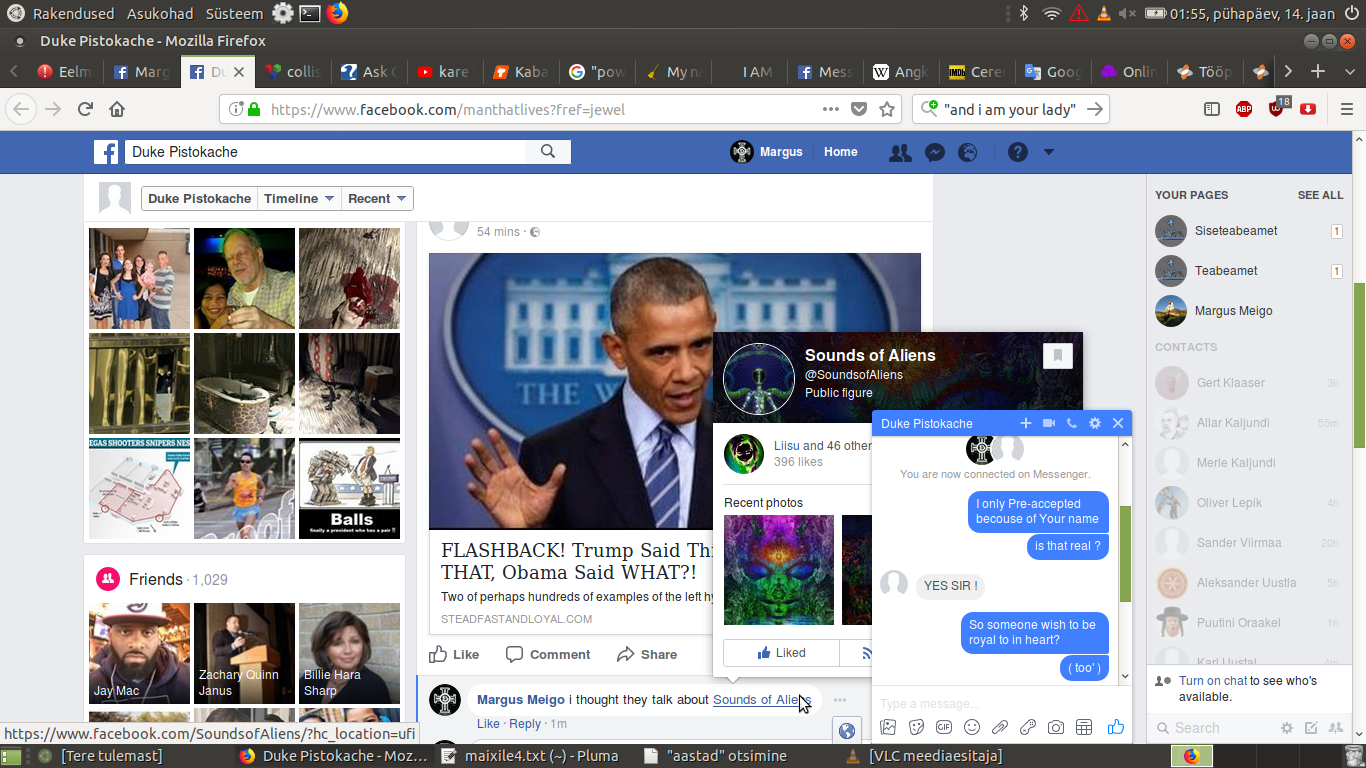Reply to Margus Meigo's comment
This screenshot has height=768, width=1366.
point(525,723)
